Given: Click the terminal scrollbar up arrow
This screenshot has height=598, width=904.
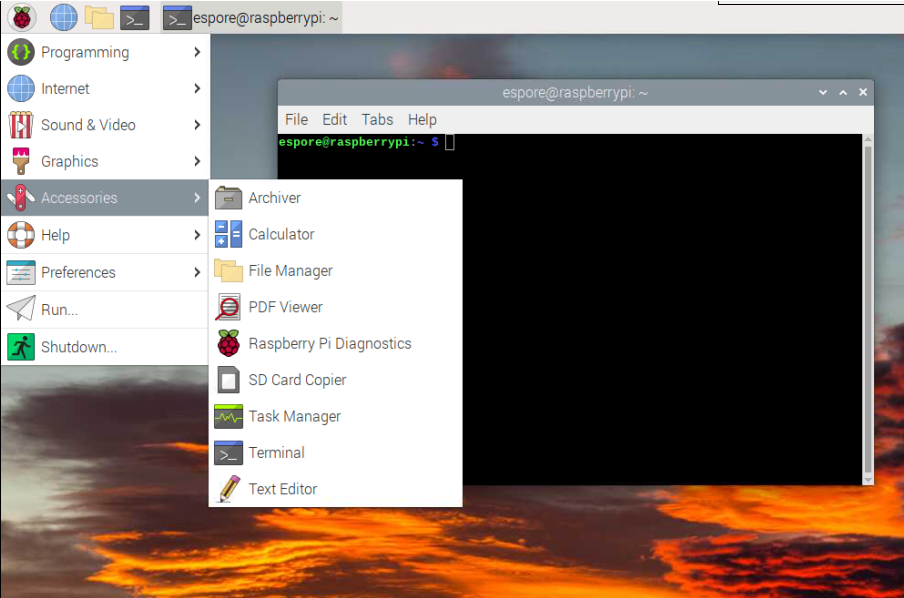Looking at the screenshot, I should click(x=868, y=140).
